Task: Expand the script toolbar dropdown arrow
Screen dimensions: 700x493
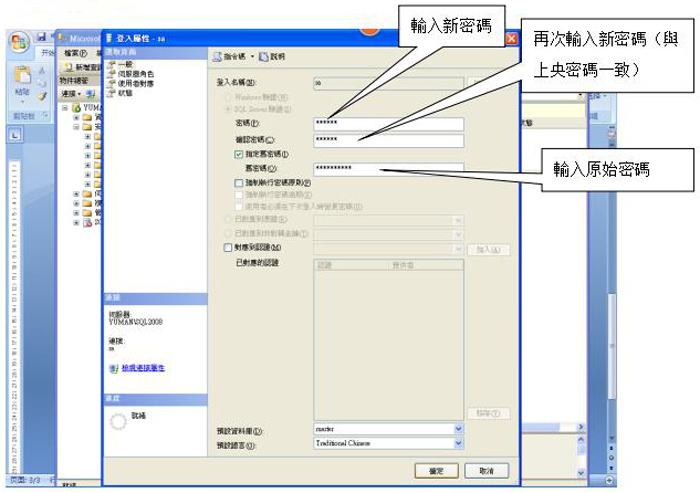Action: 252,55
